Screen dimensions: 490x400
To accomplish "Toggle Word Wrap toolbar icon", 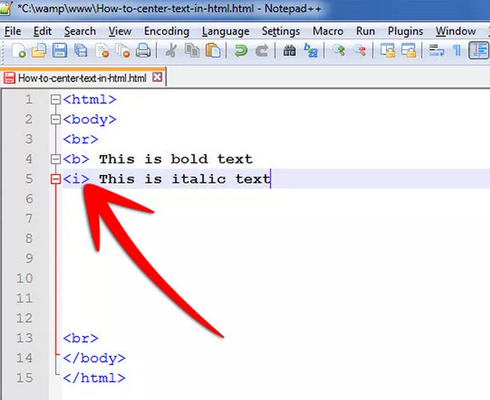I will [x=436, y=51].
